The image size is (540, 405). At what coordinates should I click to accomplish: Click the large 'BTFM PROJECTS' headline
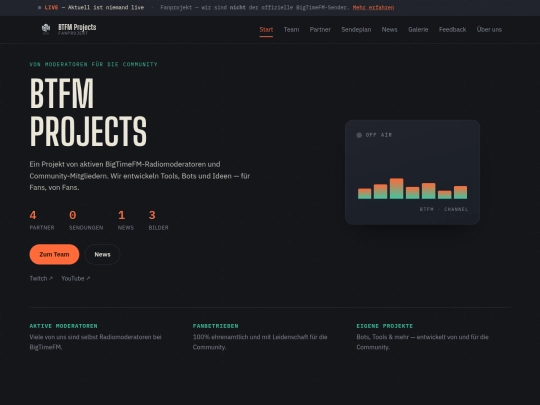coord(89,112)
